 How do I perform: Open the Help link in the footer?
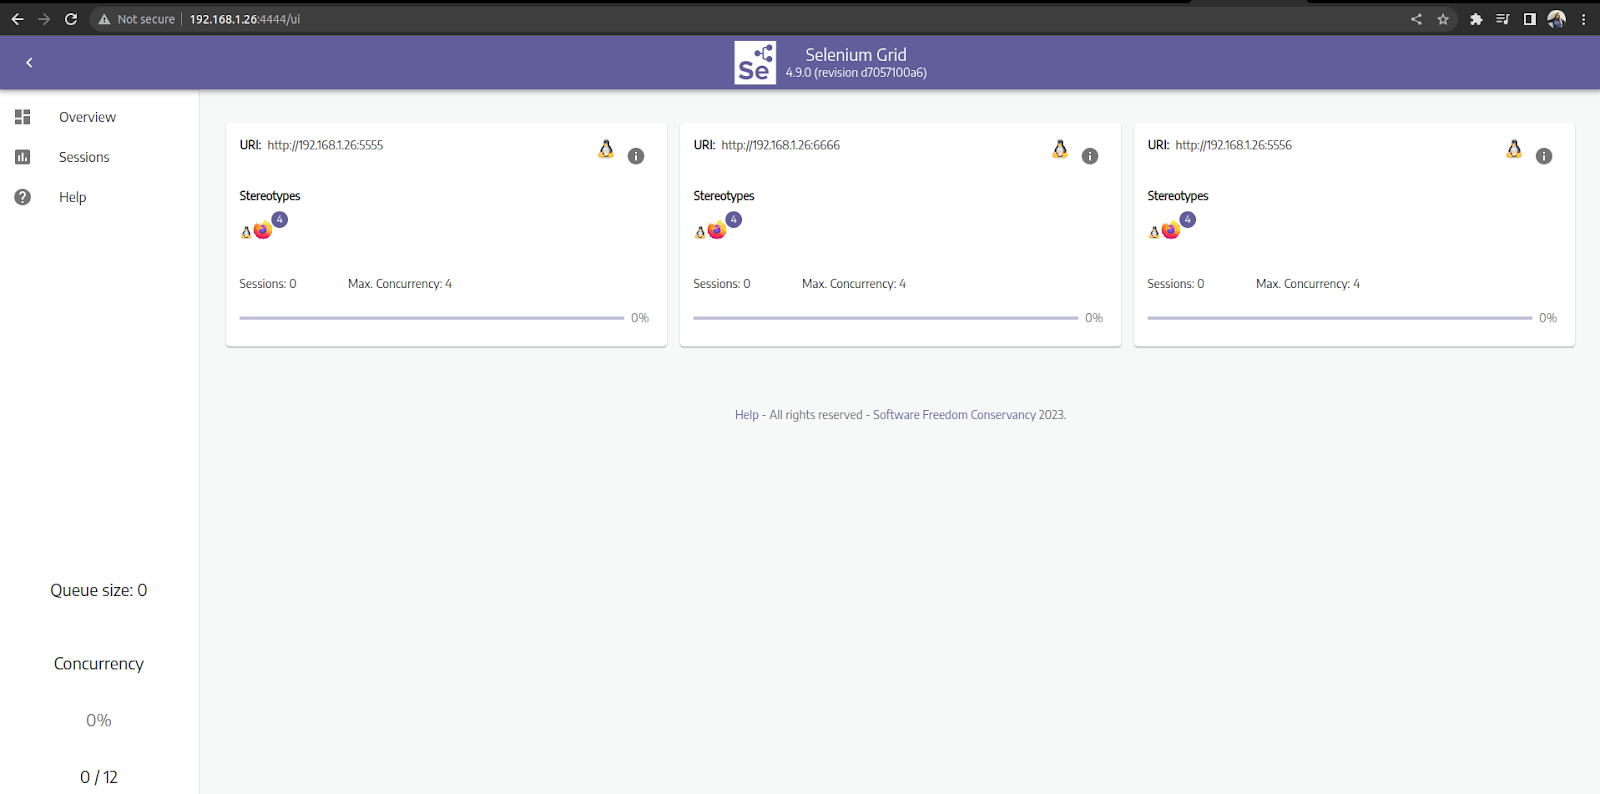coord(747,415)
